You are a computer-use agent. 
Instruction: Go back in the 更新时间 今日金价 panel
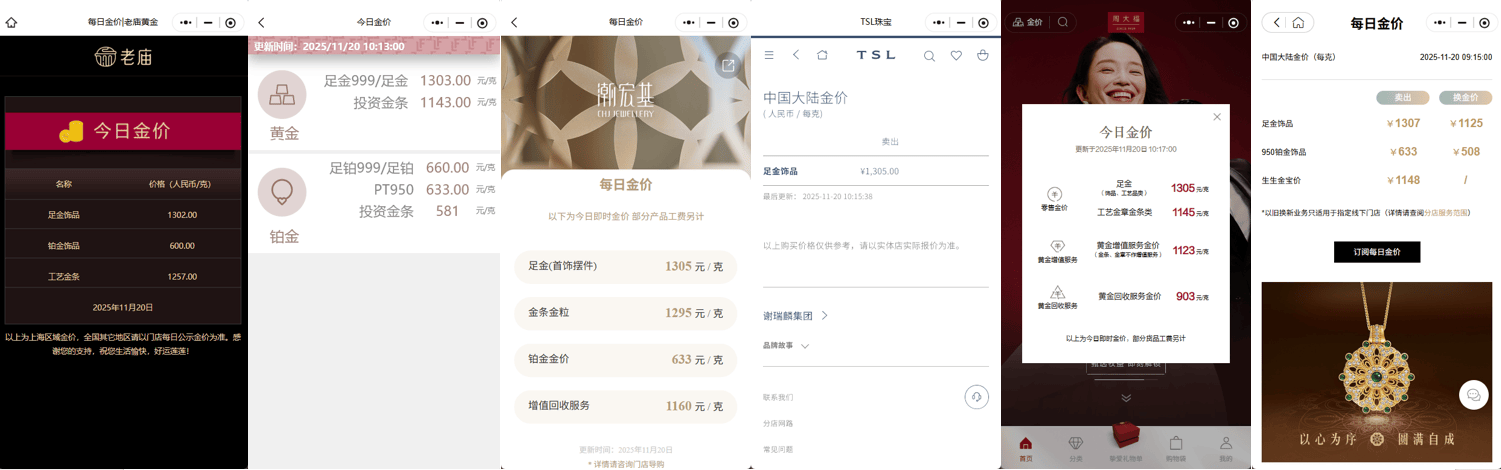(x=262, y=22)
